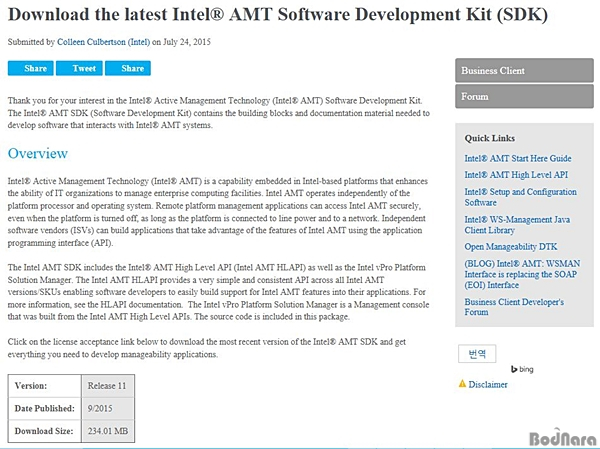
Task: Open the Disclaimer link
Action: [x=488, y=385]
